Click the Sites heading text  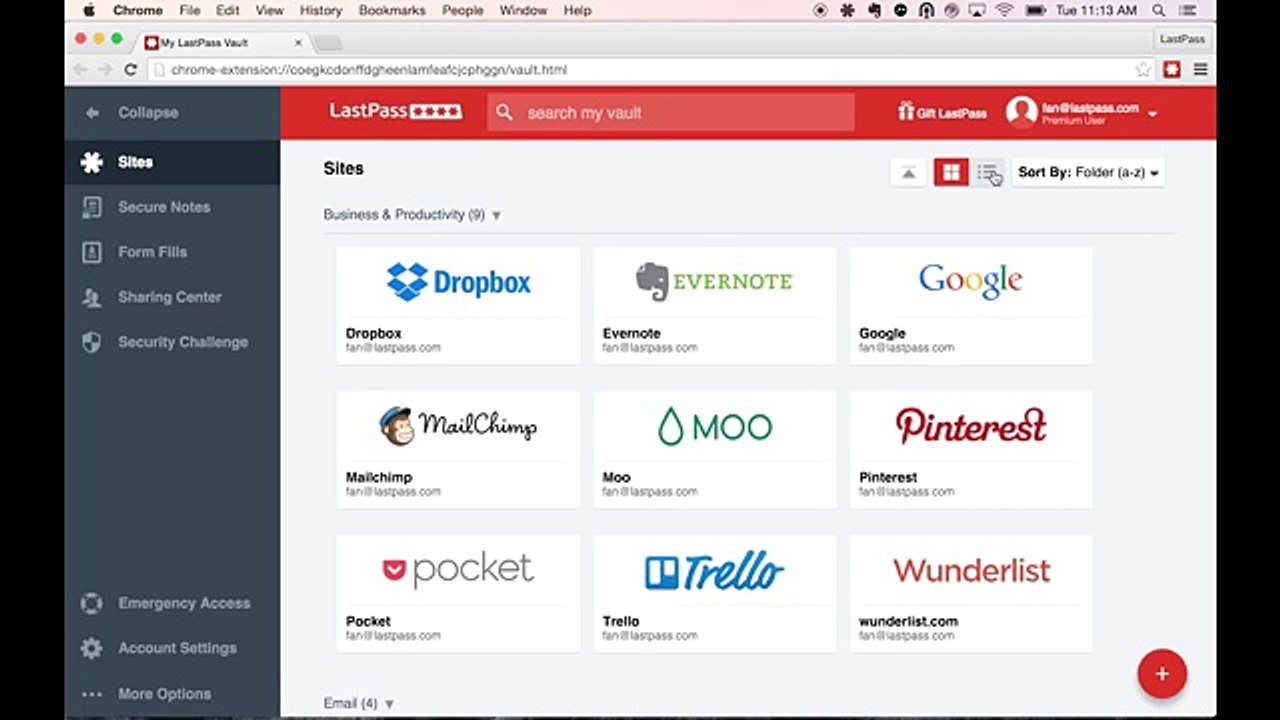[x=343, y=169]
